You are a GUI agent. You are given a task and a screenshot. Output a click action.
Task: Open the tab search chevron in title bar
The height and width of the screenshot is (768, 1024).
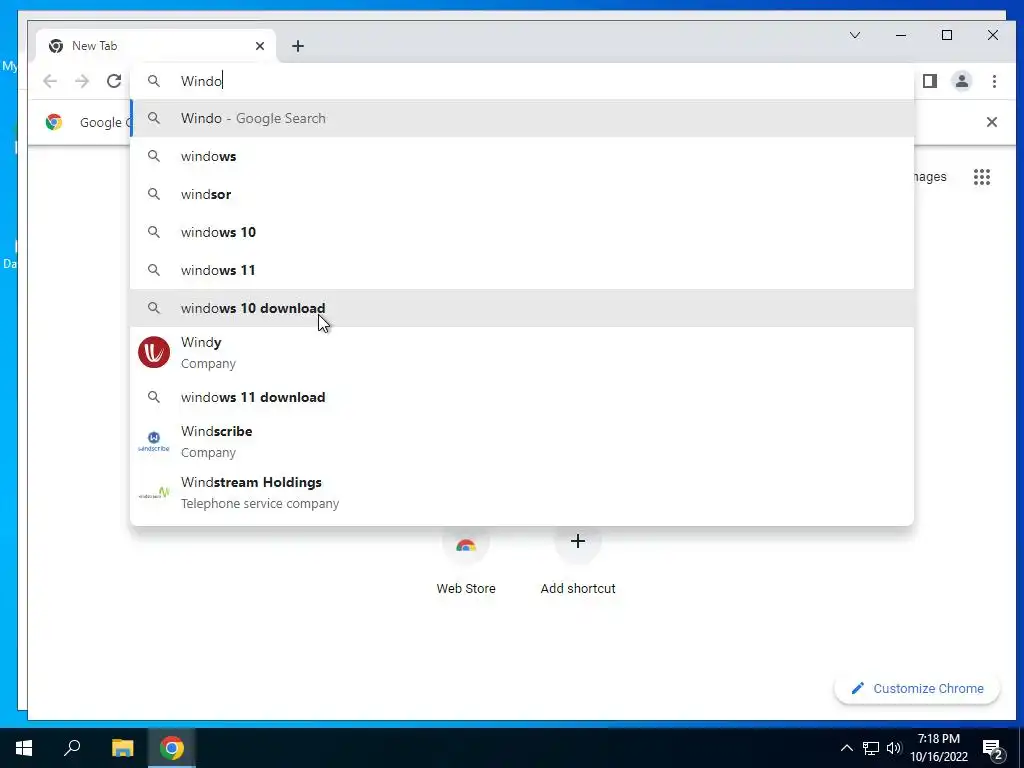tap(855, 35)
